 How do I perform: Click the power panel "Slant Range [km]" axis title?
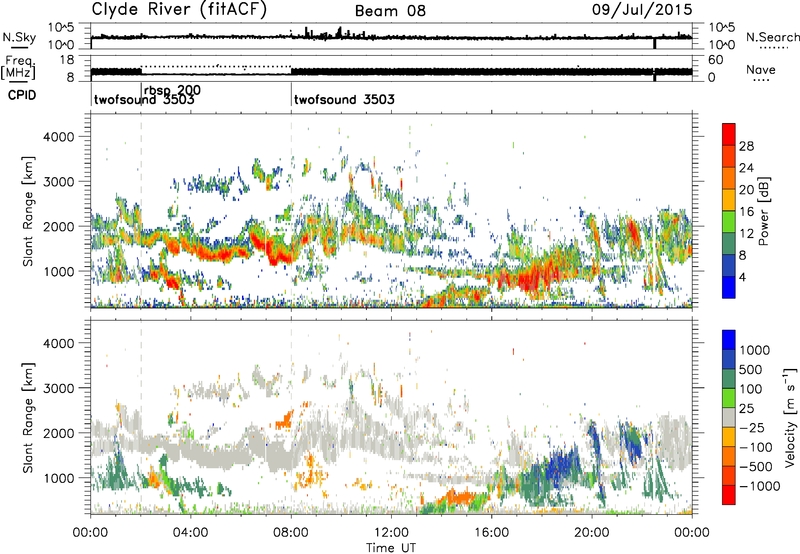[x=28, y=211]
